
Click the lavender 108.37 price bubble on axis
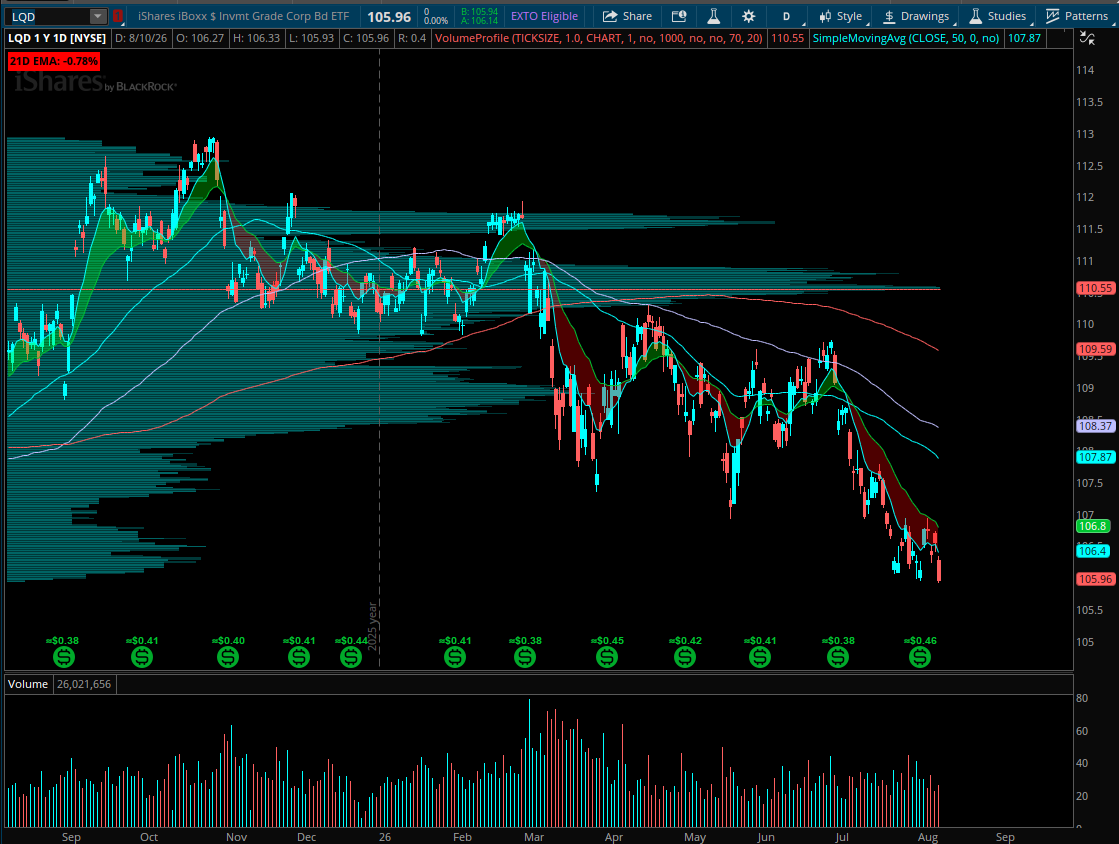click(x=1095, y=426)
